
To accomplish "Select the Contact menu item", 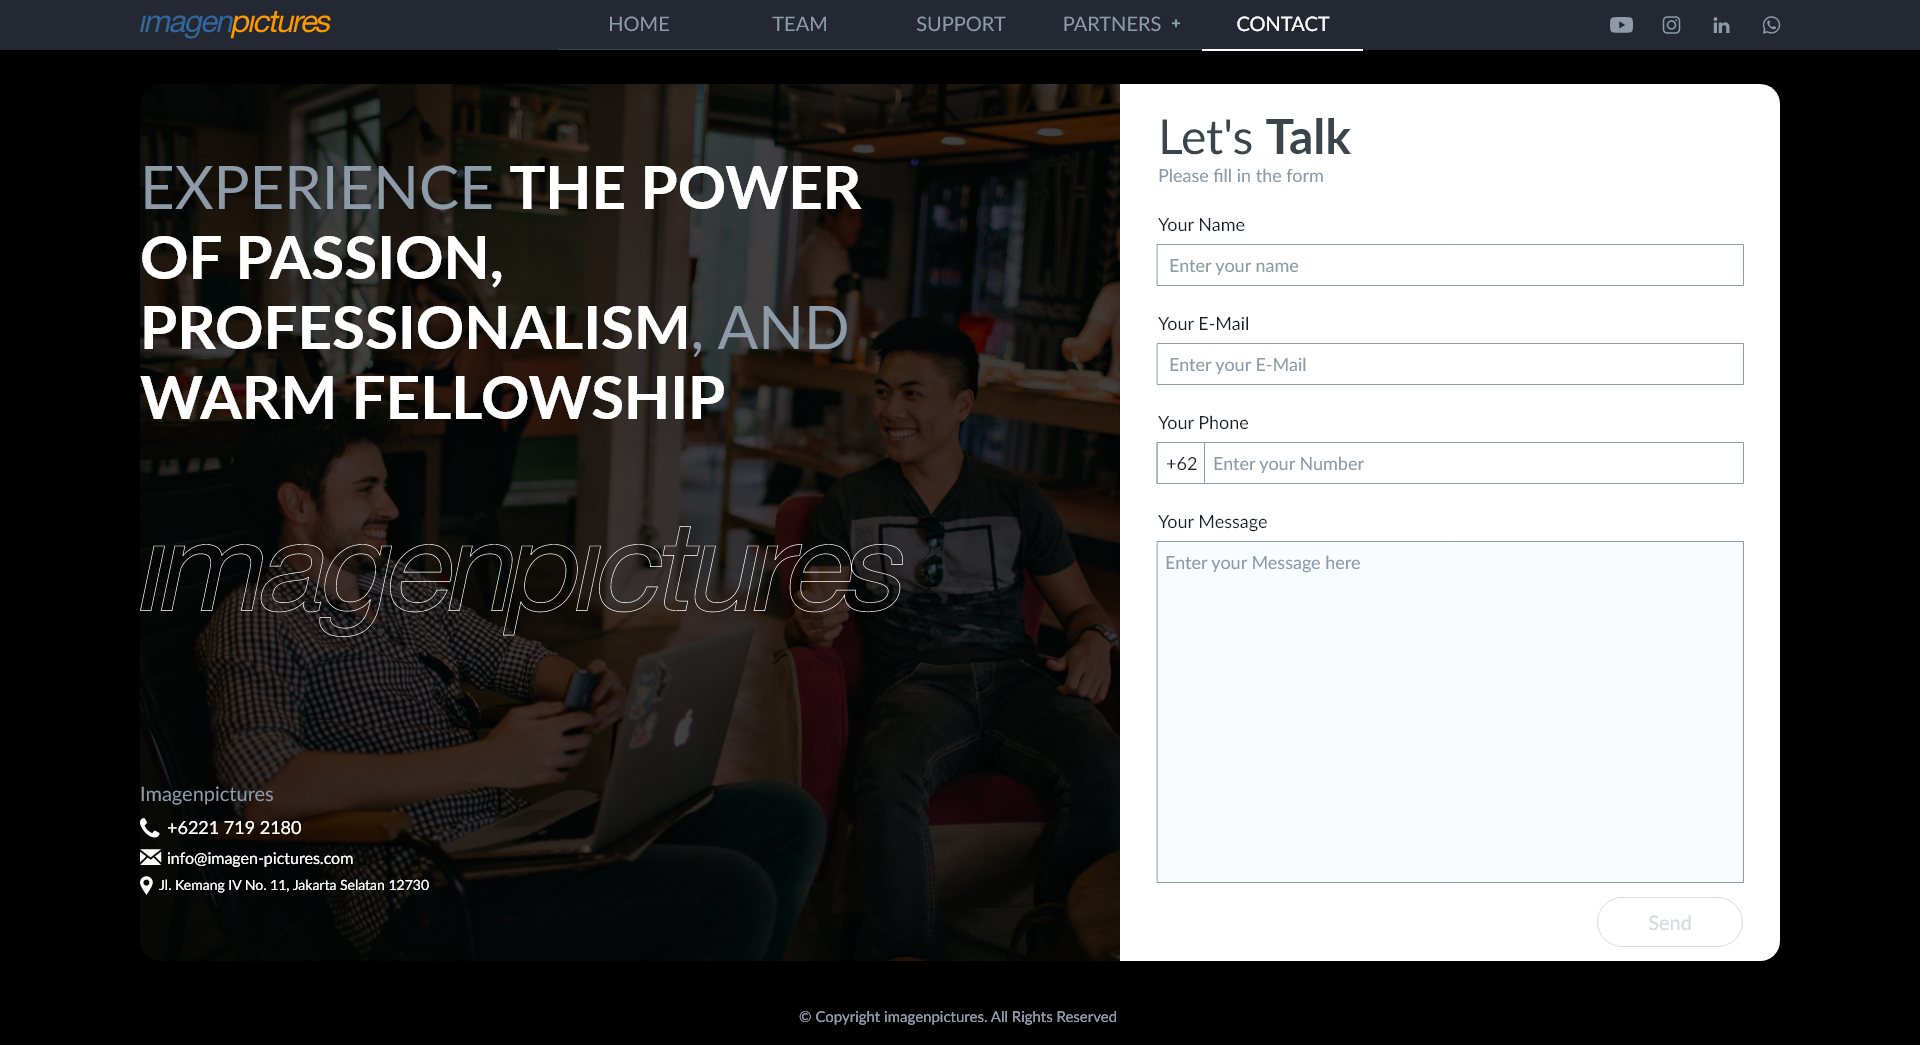I will pyautogui.click(x=1282, y=24).
